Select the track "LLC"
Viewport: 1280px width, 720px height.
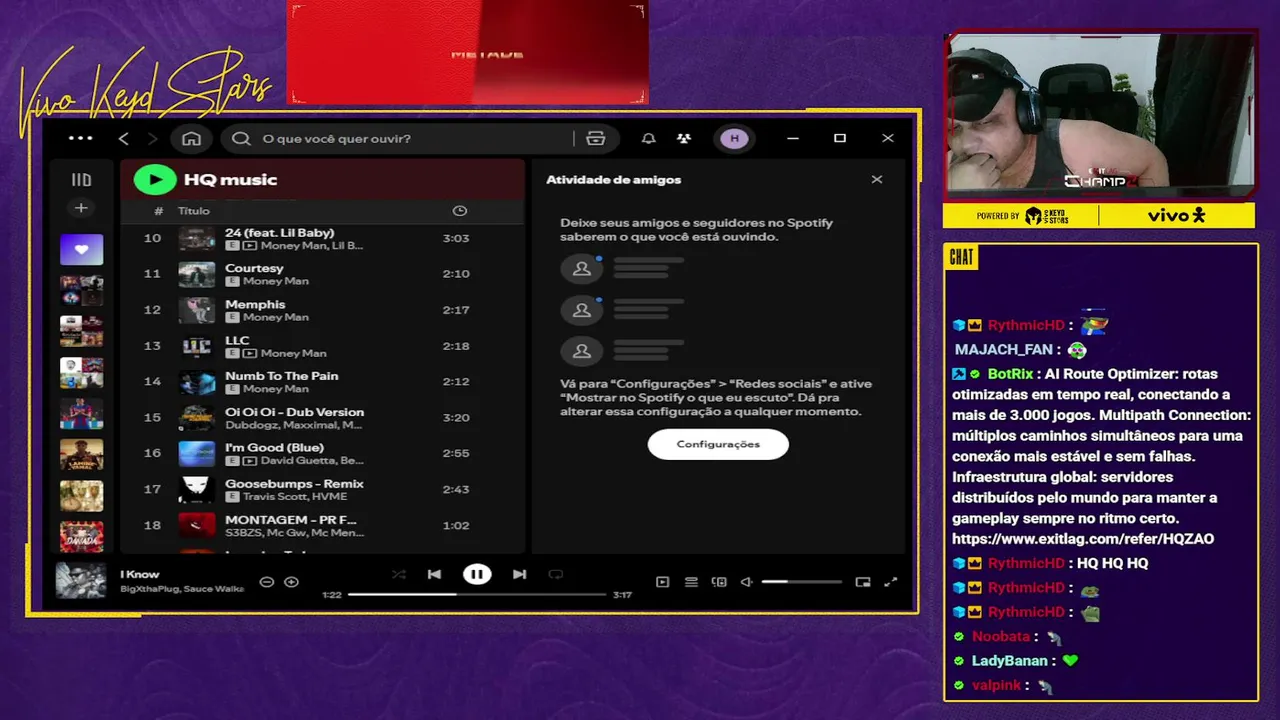click(x=322, y=346)
